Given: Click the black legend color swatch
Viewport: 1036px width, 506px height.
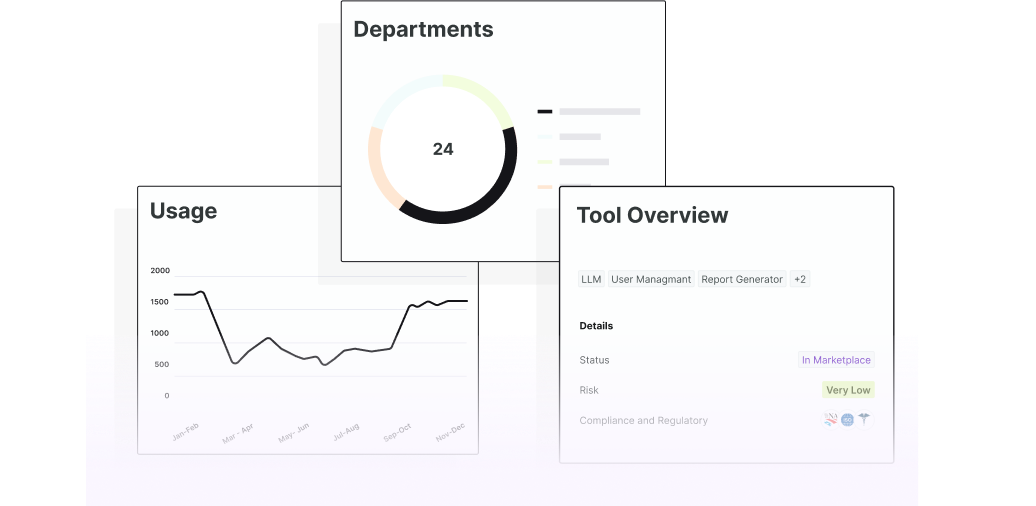Looking at the screenshot, I should pos(545,111).
